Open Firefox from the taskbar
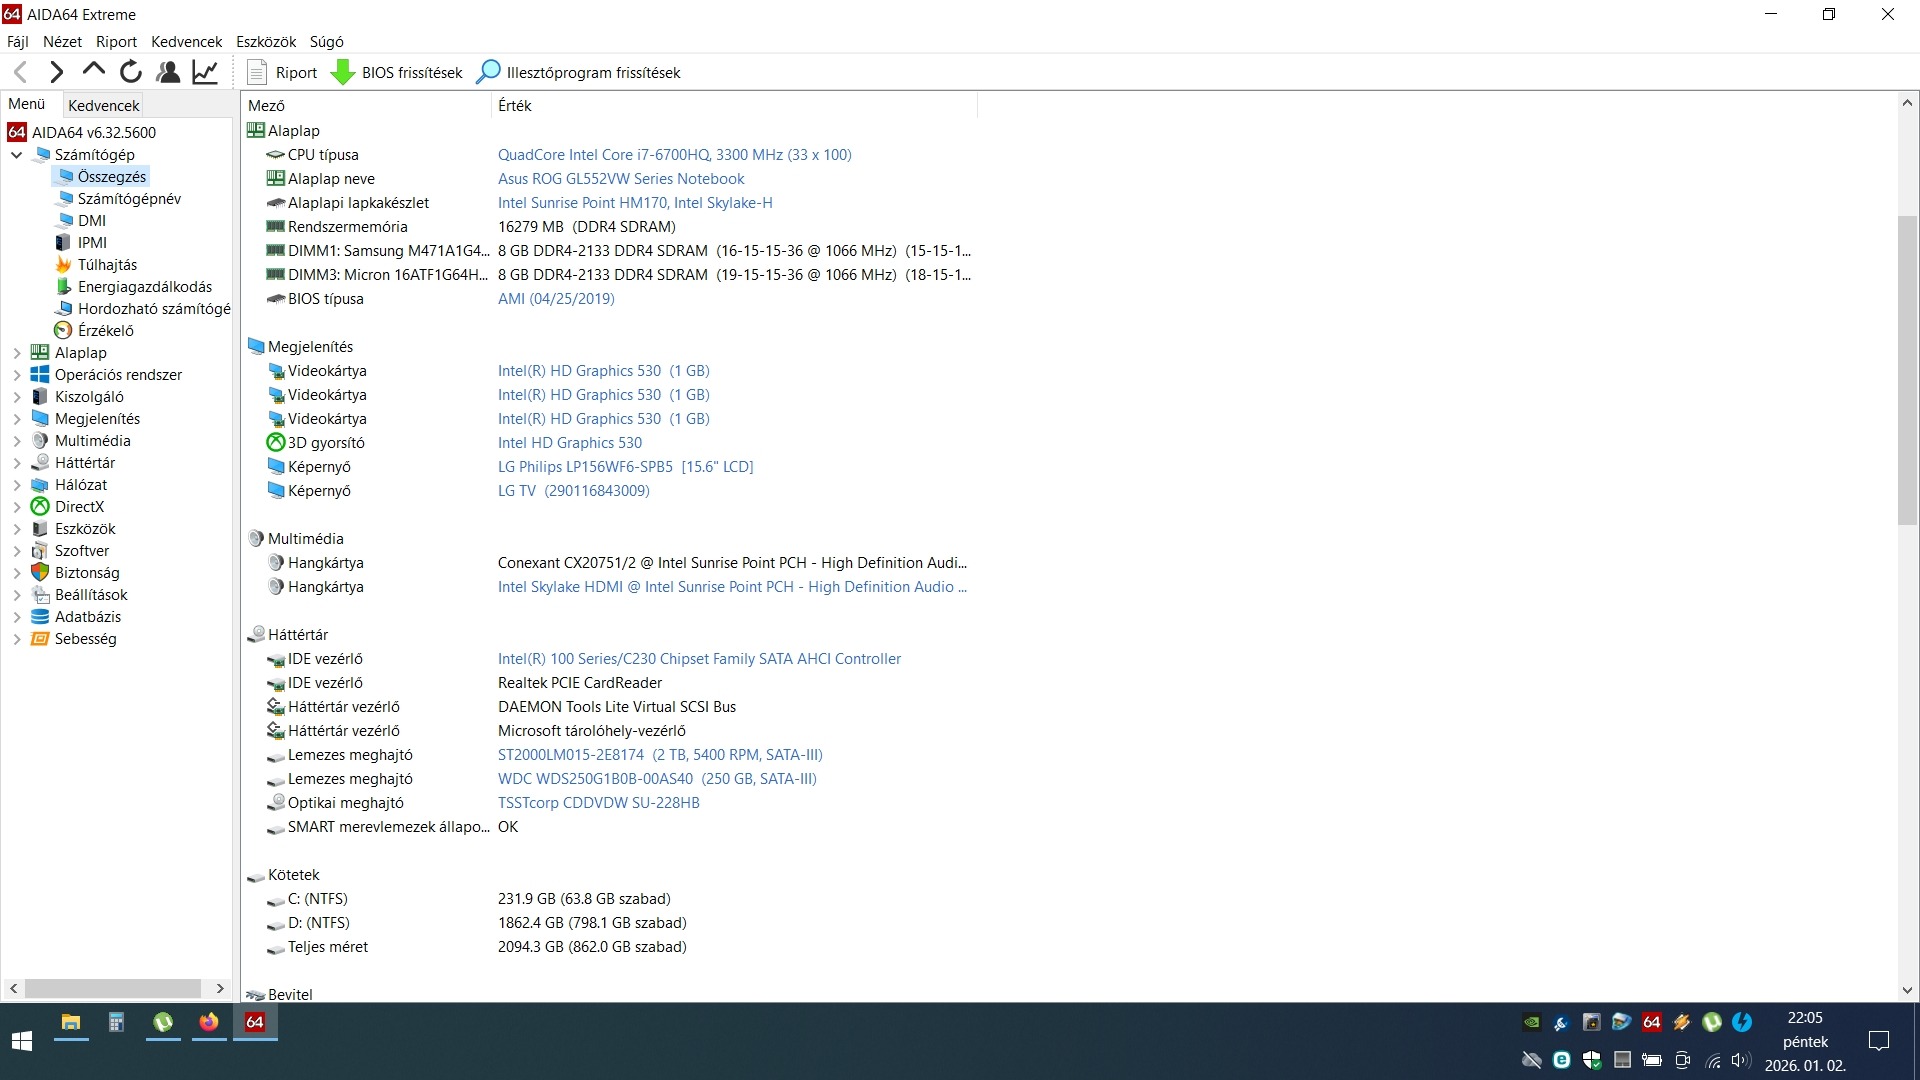This screenshot has height=1080, width=1920. tap(208, 1022)
